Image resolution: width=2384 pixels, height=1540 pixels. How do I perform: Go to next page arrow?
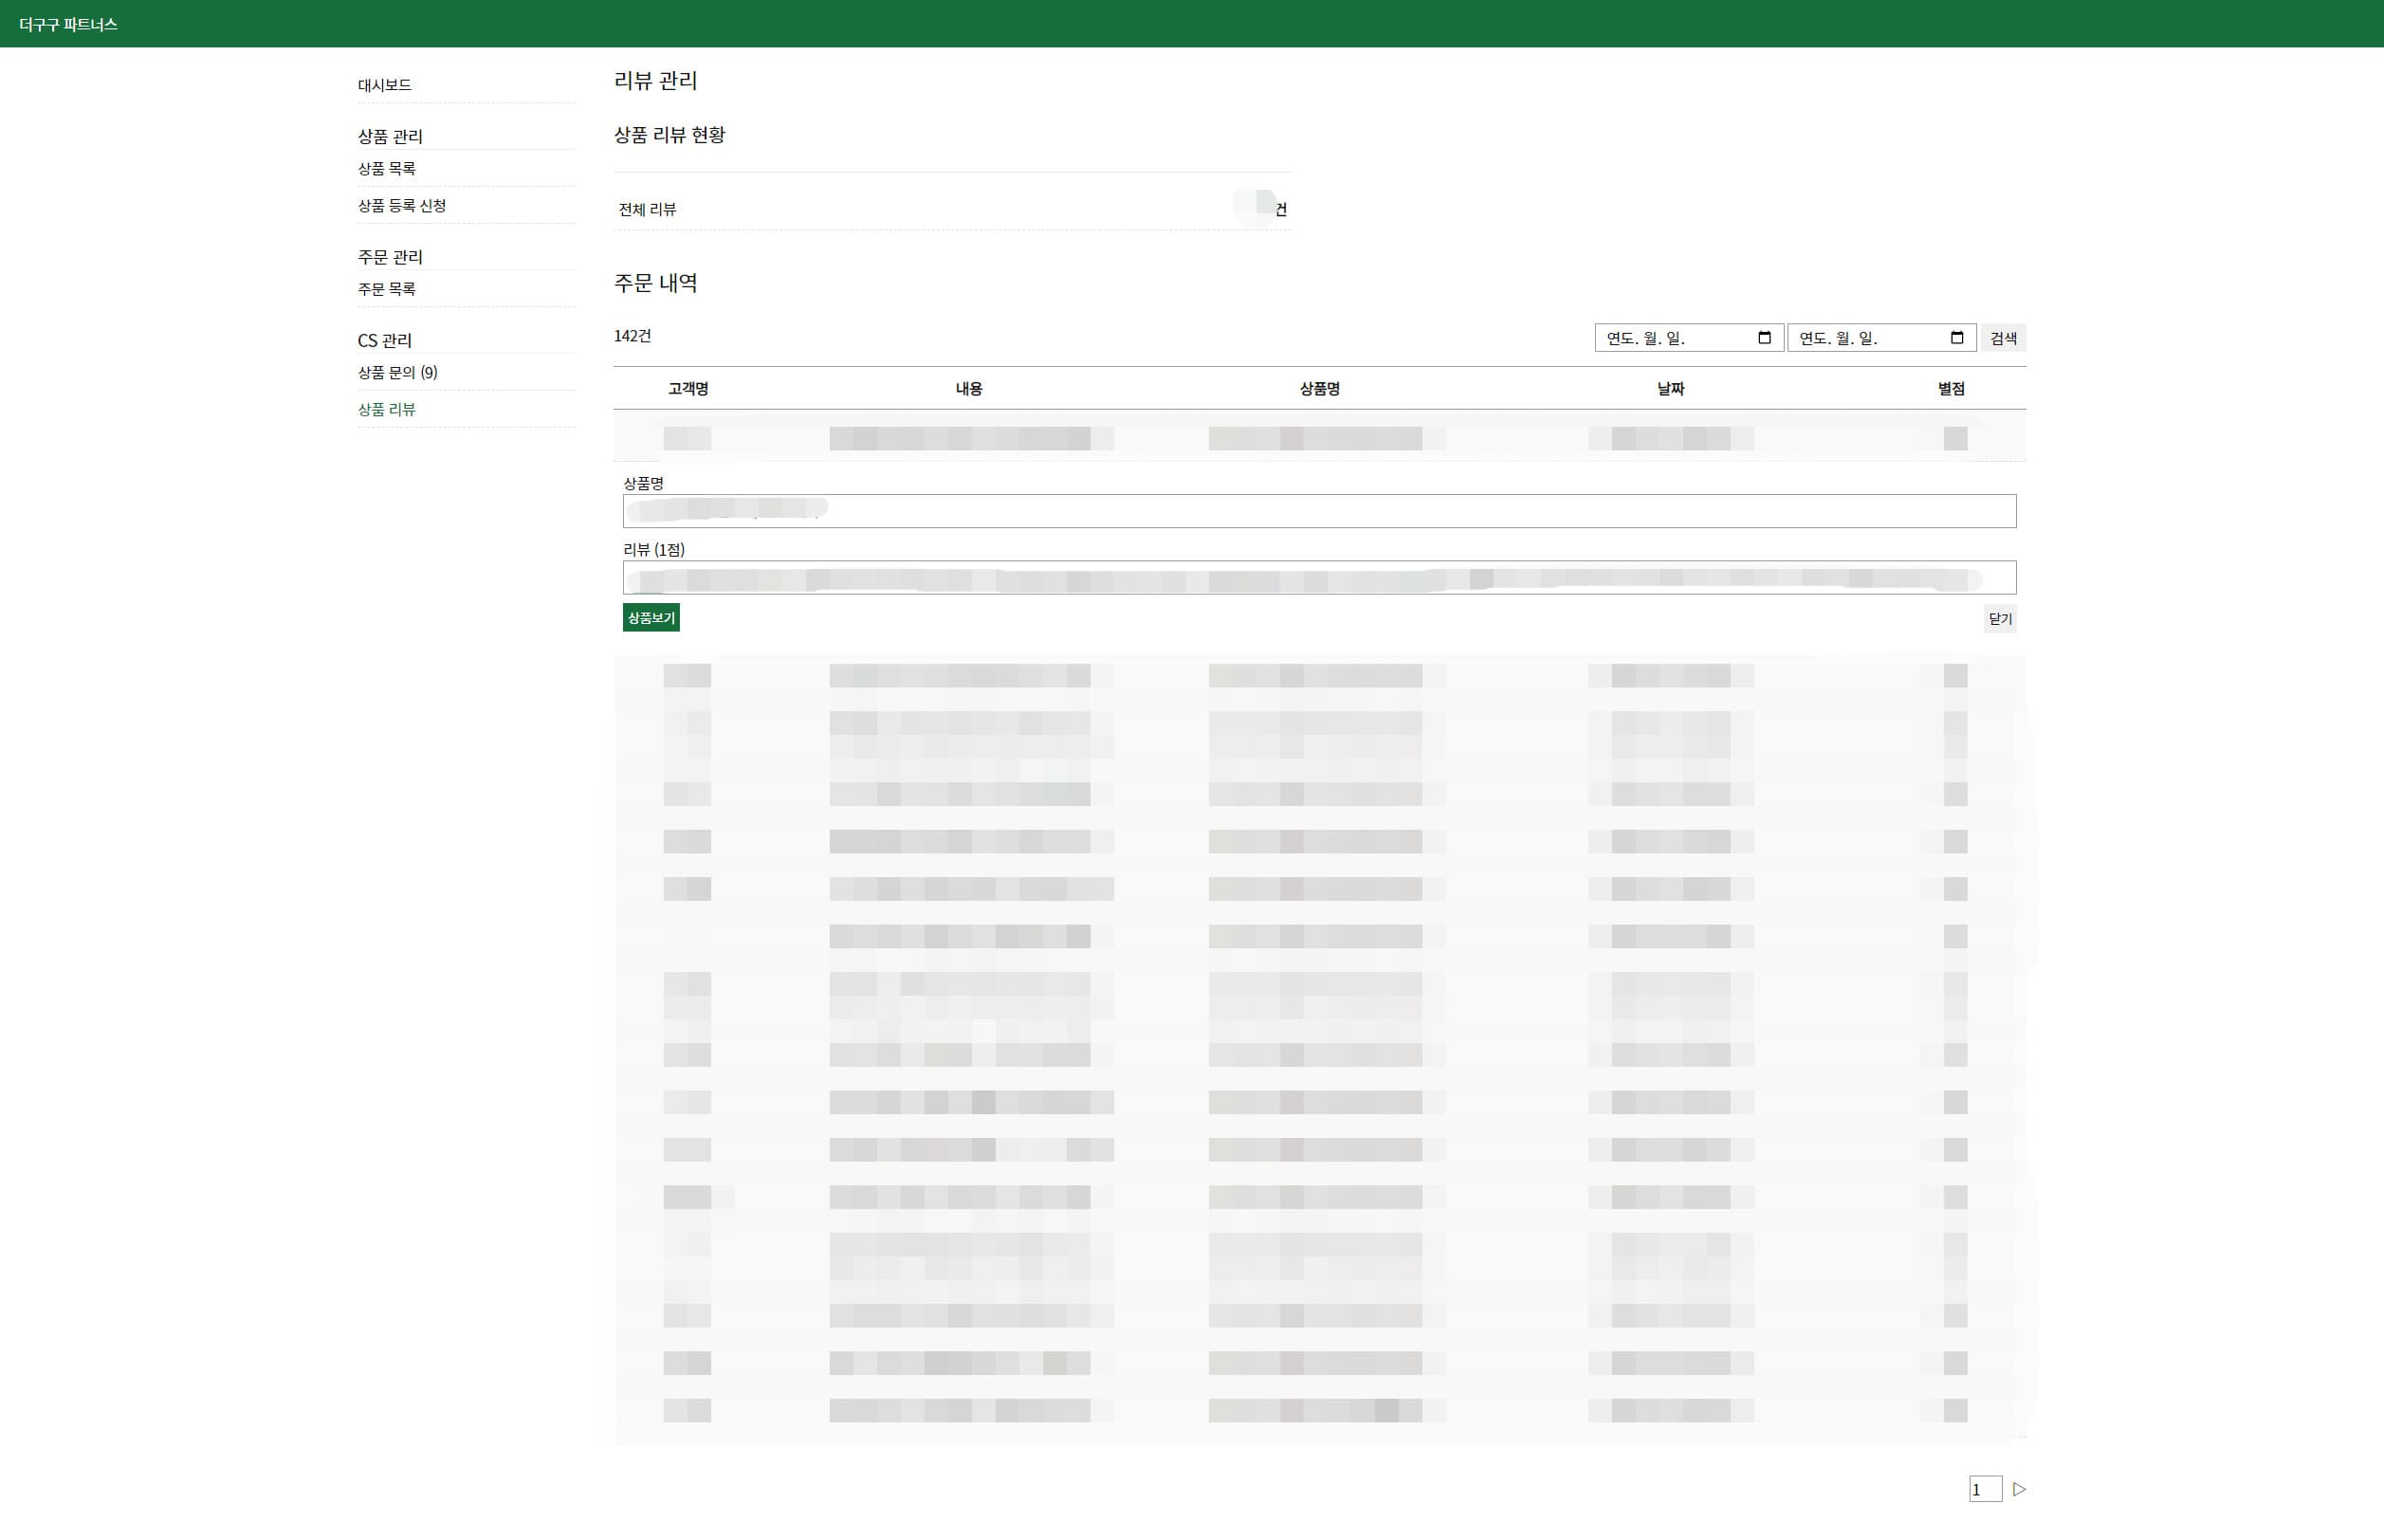click(2019, 1489)
